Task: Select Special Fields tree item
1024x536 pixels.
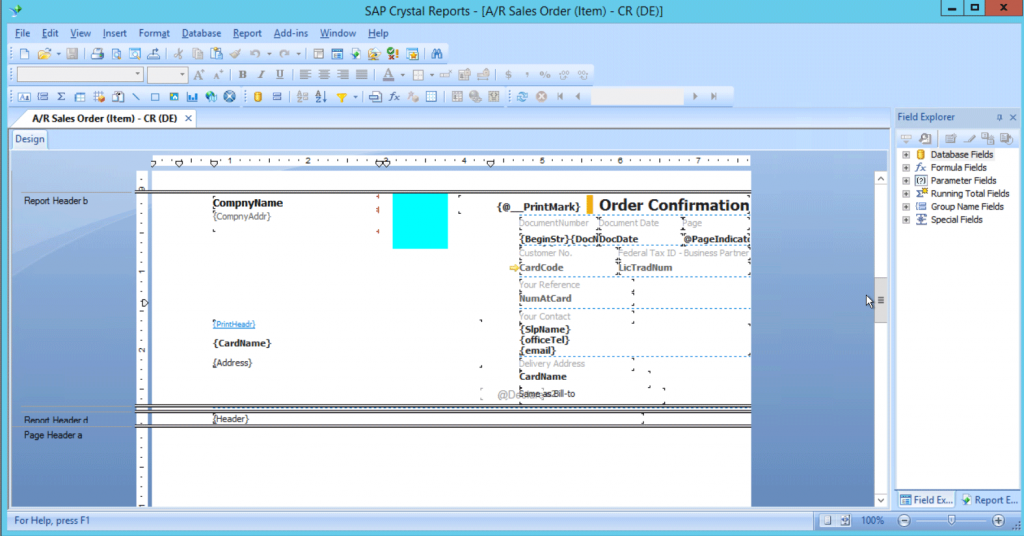Action: coord(956,220)
